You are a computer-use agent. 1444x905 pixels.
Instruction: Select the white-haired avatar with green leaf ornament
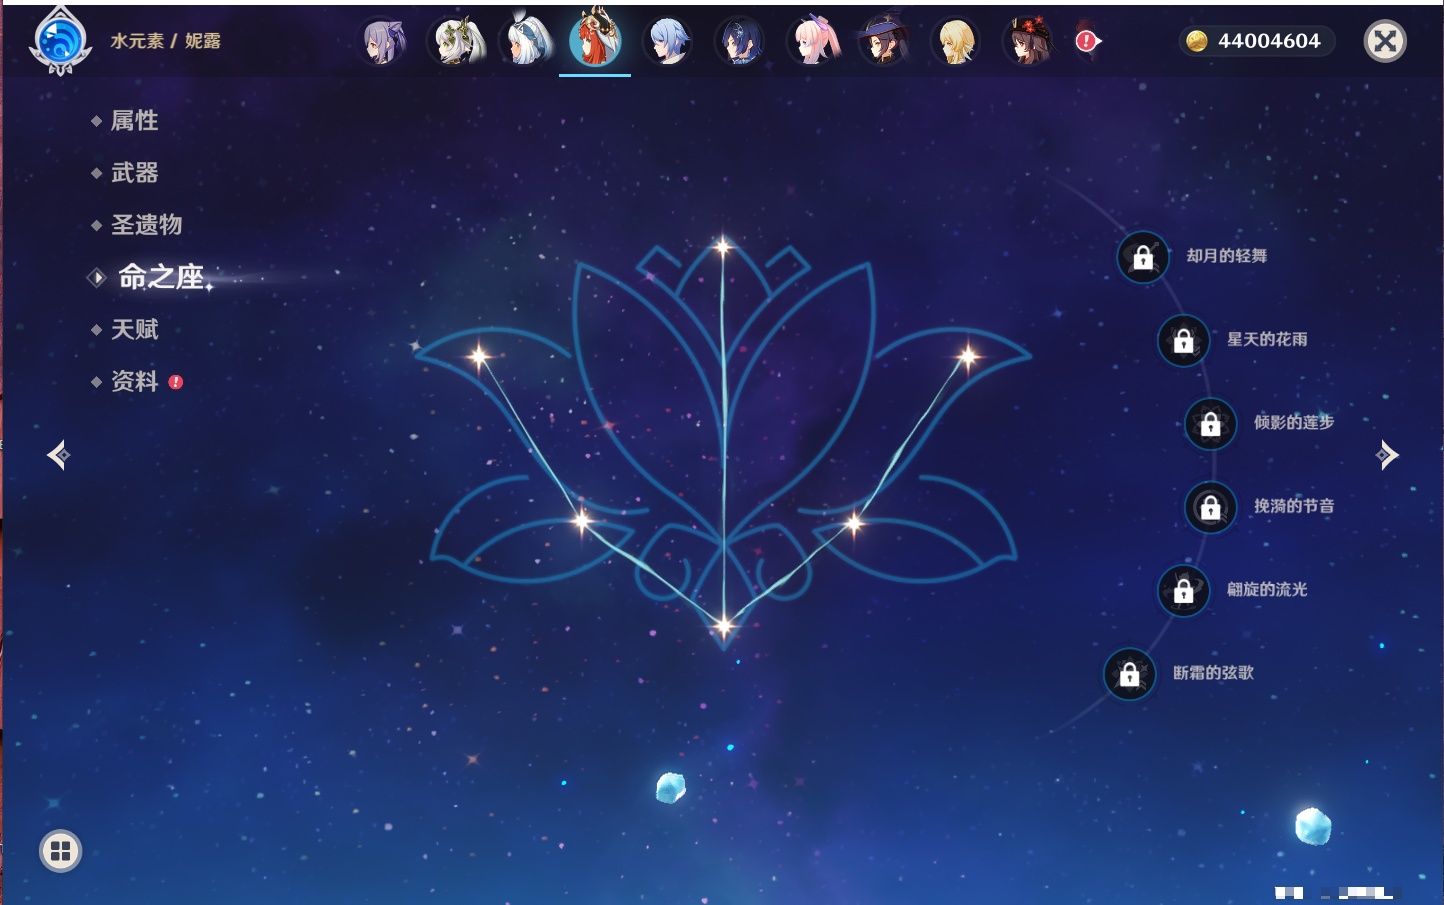pyautogui.click(x=456, y=42)
